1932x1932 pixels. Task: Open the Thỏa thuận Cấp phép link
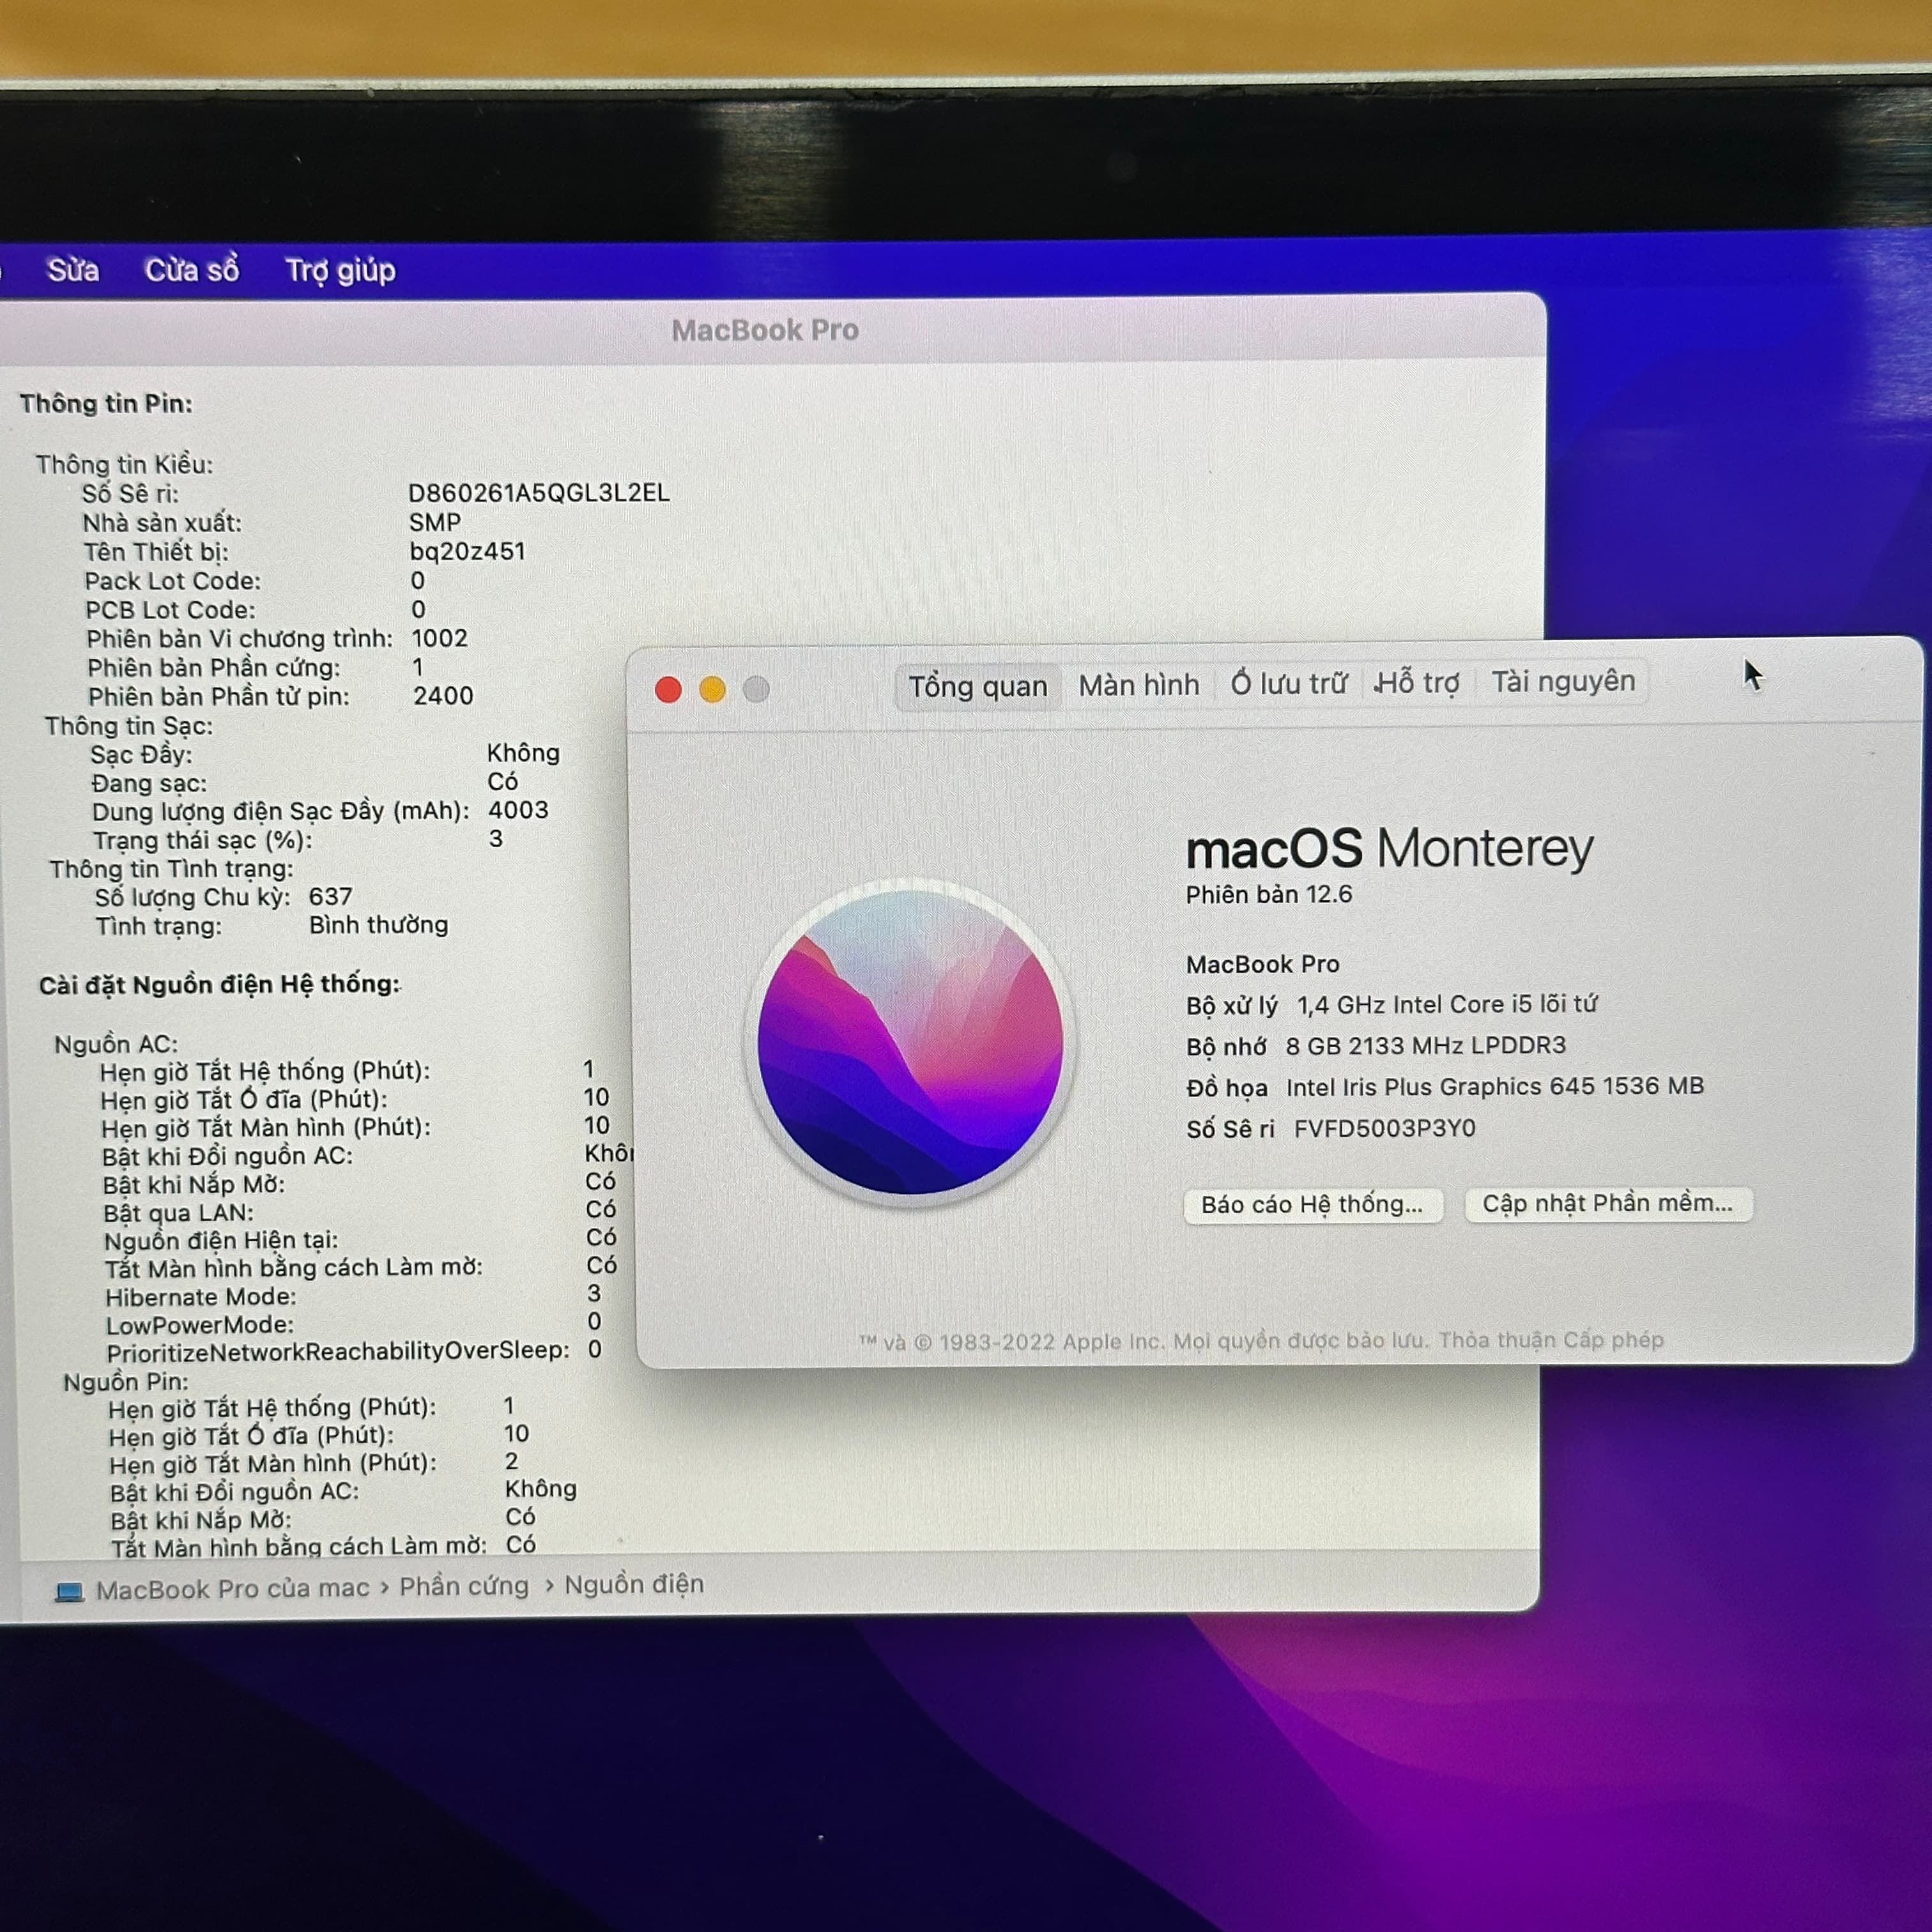pos(1551,1339)
